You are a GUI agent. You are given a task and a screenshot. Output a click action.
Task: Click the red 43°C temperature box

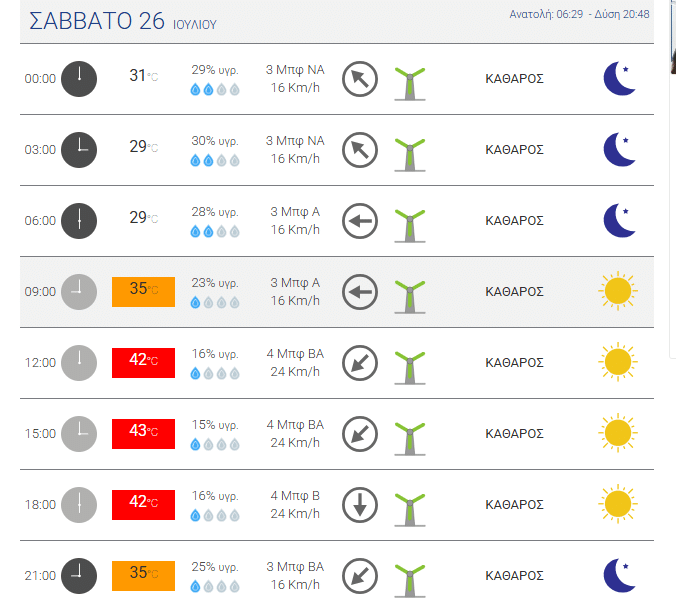tap(144, 434)
